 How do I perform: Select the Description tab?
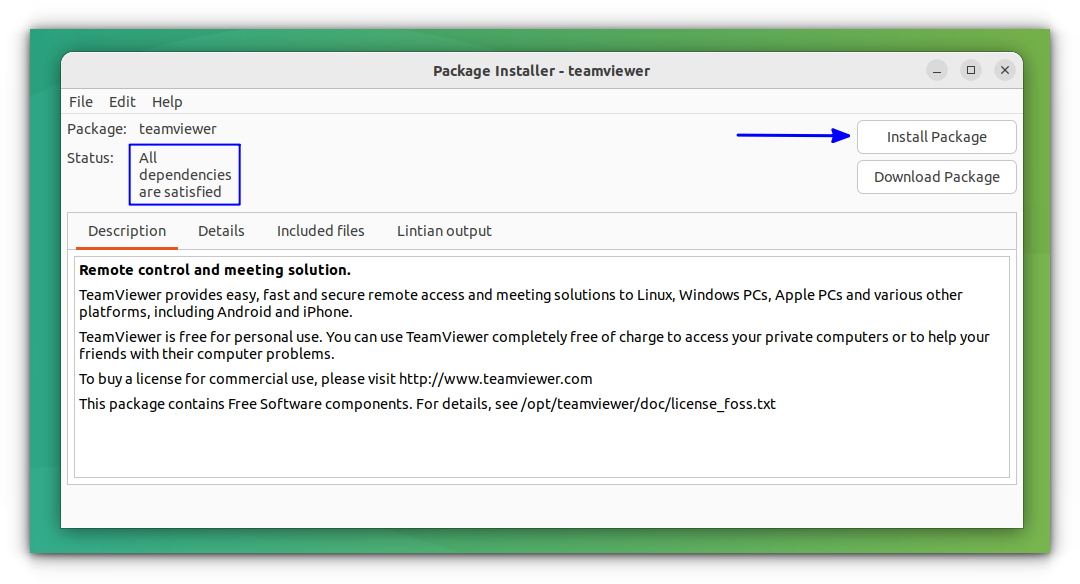pos(126,230)
